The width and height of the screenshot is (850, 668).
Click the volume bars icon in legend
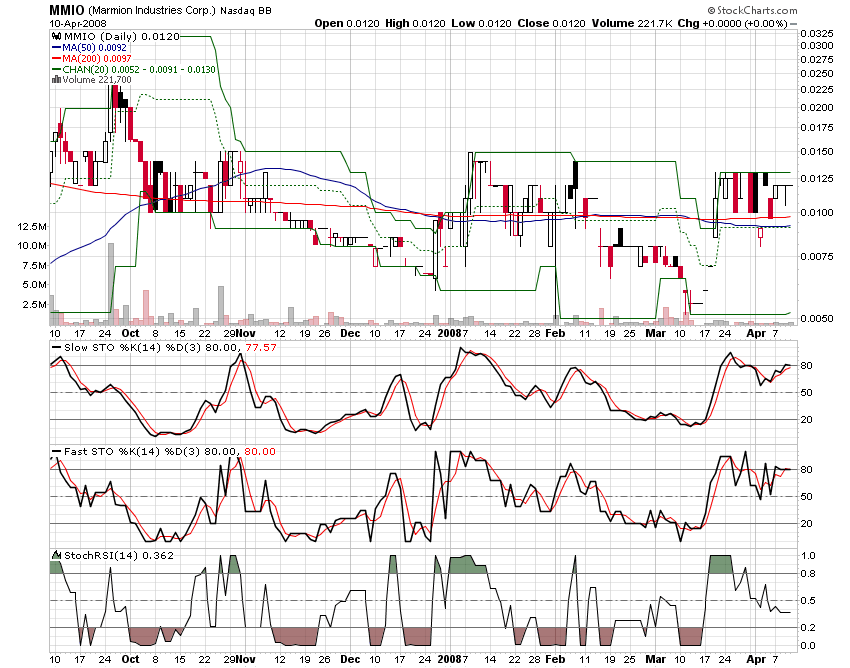click(56, 80)
